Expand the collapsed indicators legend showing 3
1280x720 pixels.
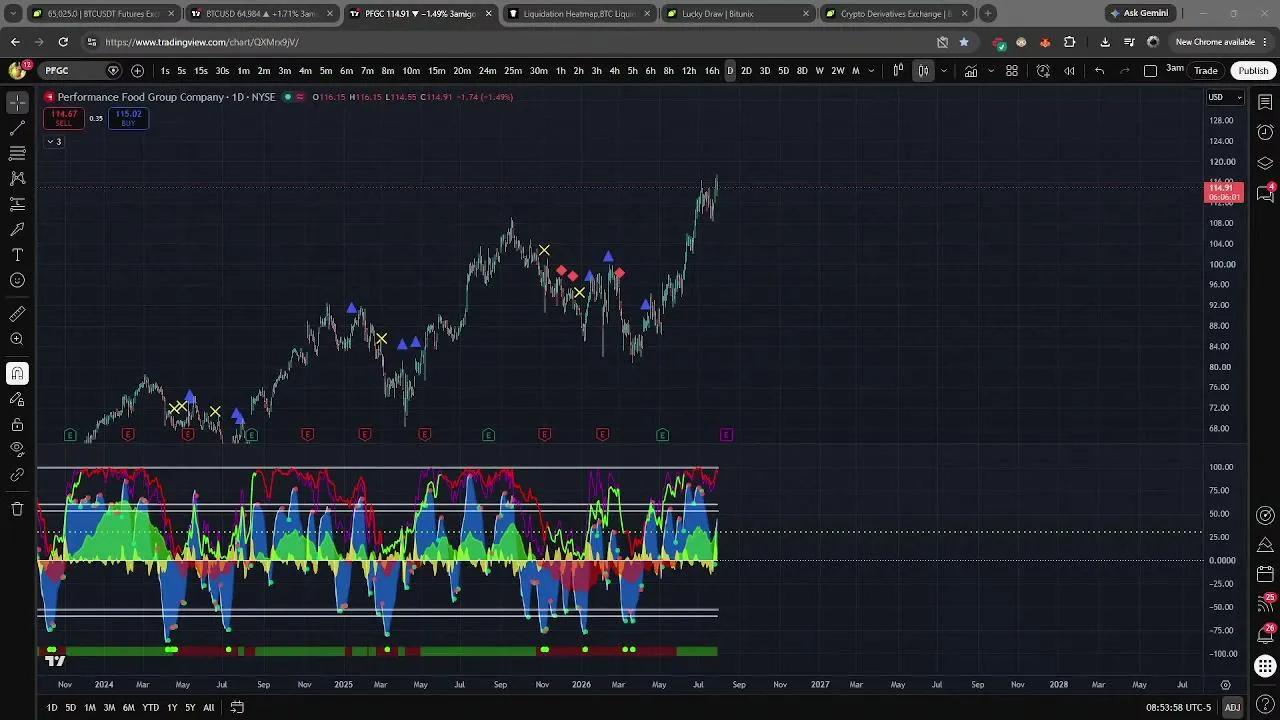tap(54, 142)
